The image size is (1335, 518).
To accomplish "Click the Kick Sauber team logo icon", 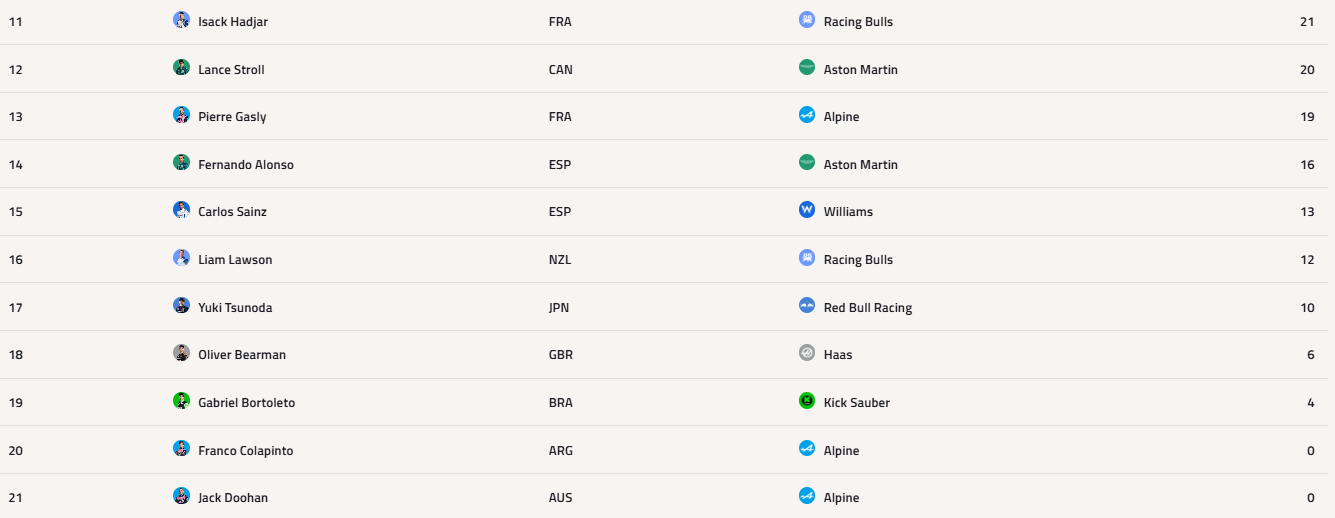I will 807,401.
